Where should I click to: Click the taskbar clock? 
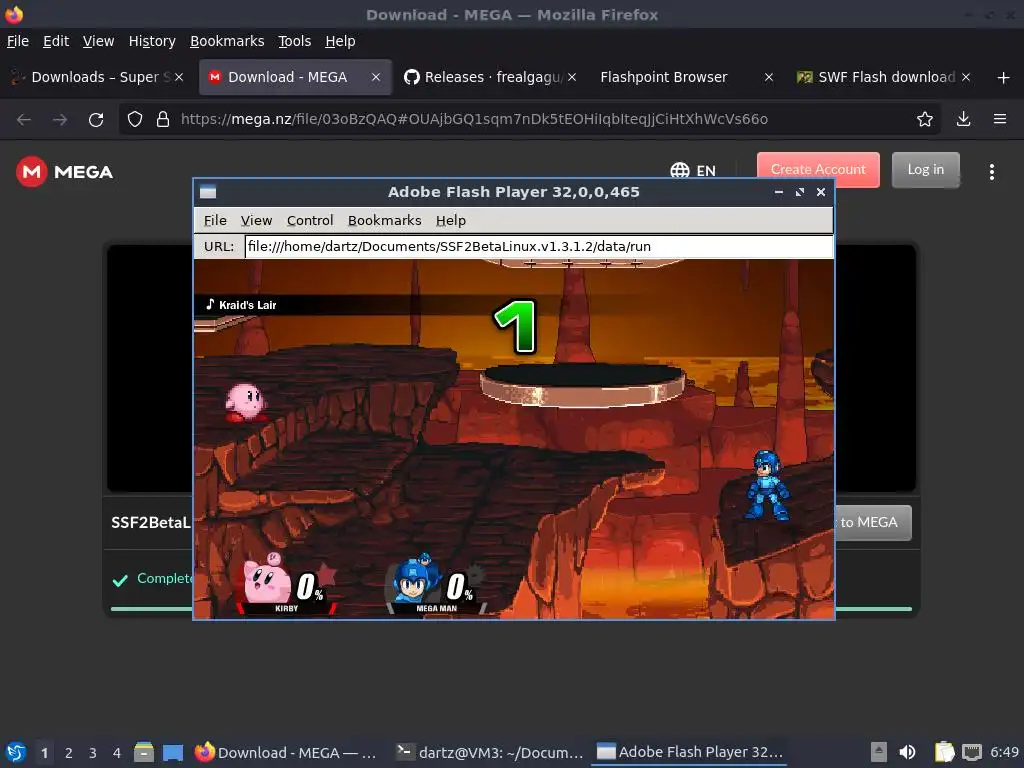pos(1004,752)
